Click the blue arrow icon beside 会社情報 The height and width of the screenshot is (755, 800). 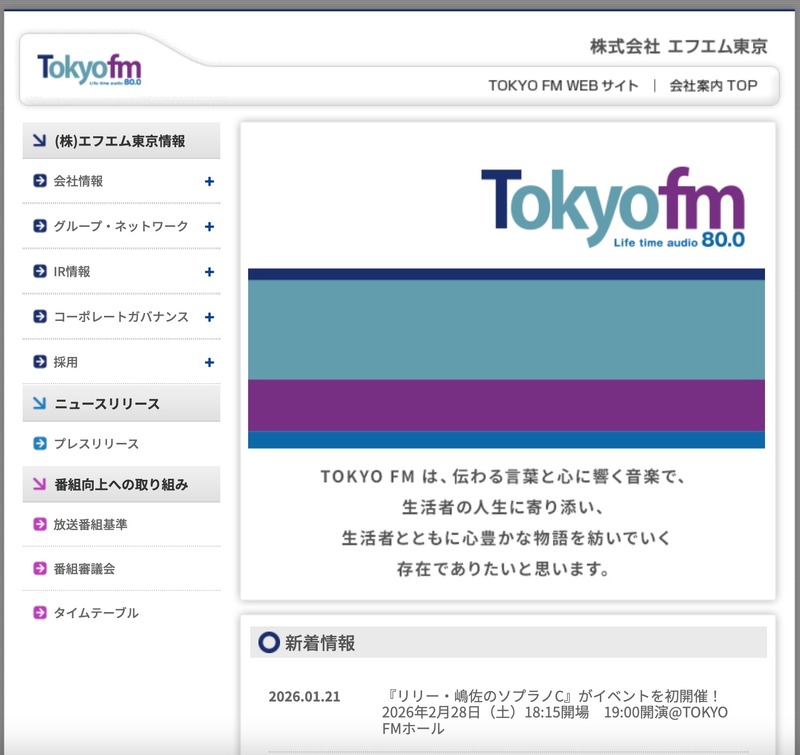tap(38, 183)
